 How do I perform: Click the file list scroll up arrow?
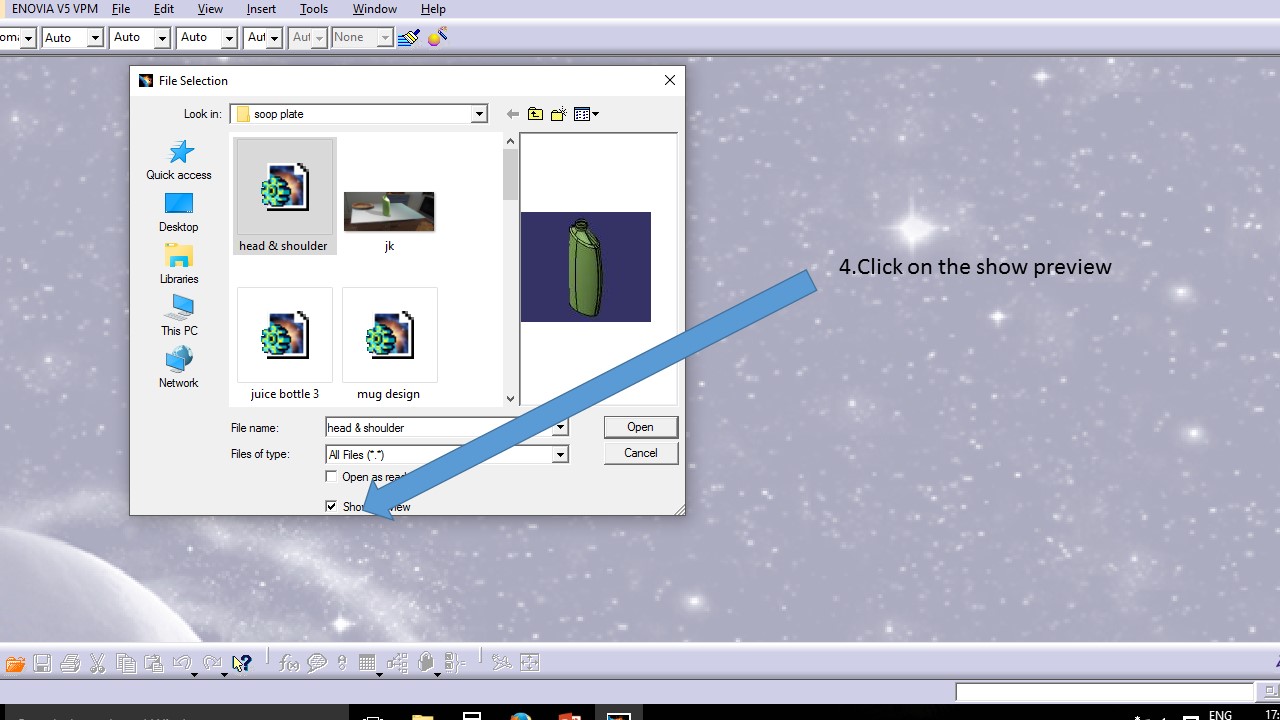click(510, 141)
